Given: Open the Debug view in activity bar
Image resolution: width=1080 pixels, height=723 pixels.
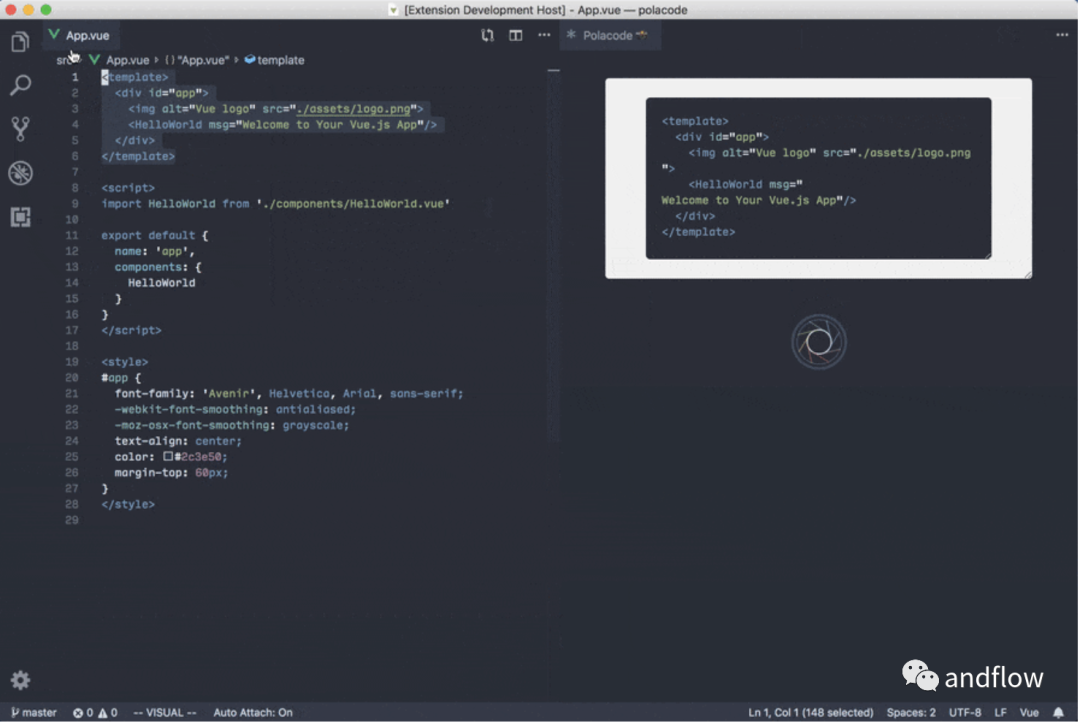Looking at the screenshot, I should pyautogui.click(x=21, y=173).
